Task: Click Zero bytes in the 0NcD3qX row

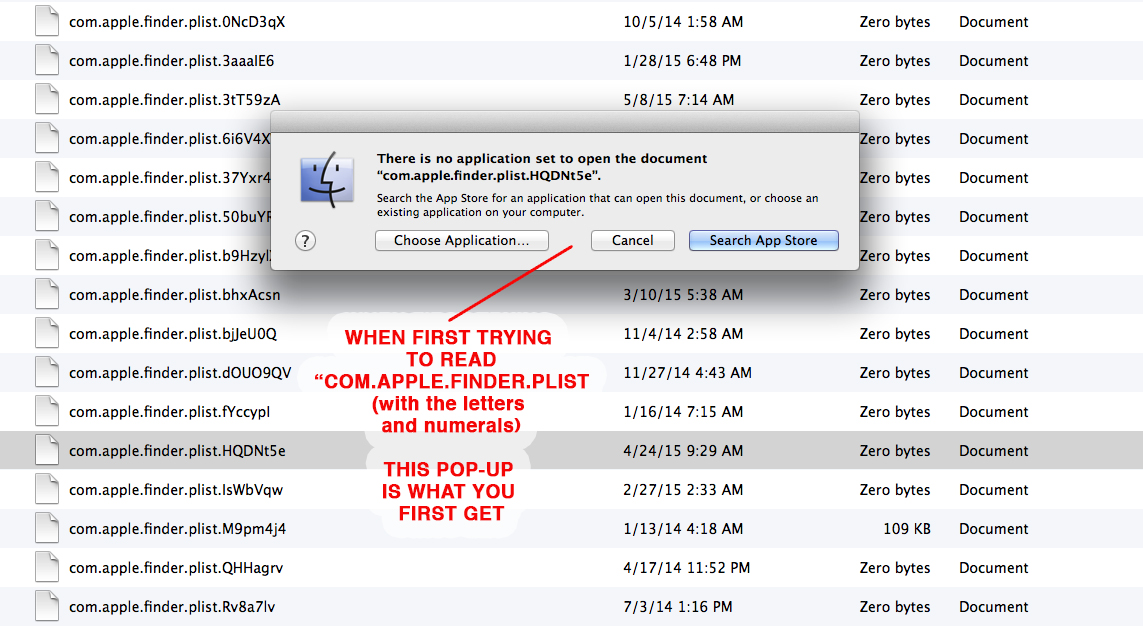Action: tap(894, 23)
